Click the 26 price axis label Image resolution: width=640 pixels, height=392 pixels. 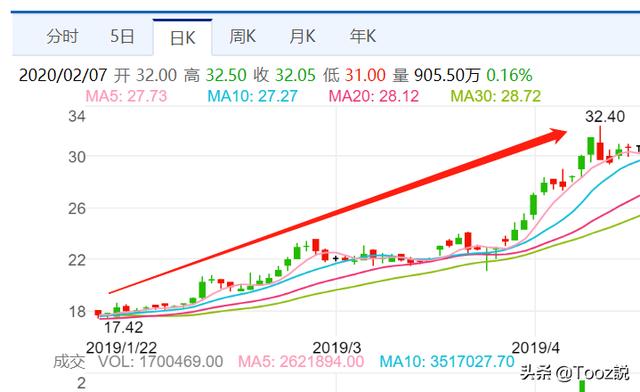coord(77,209)
